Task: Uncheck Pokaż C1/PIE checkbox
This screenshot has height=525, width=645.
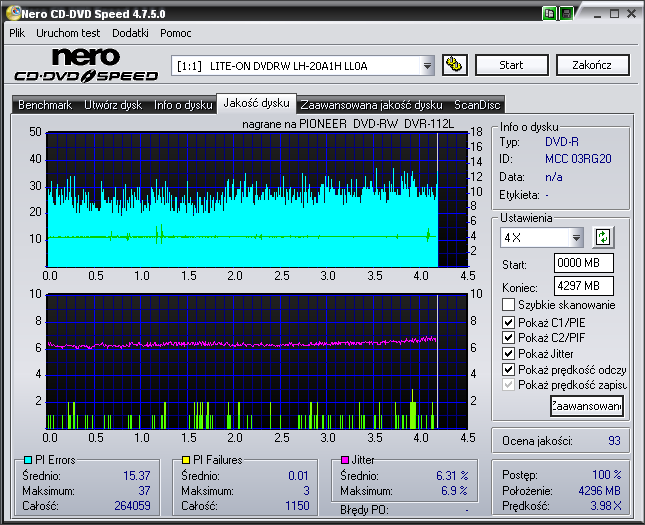Action: click(x=508, y=322)
